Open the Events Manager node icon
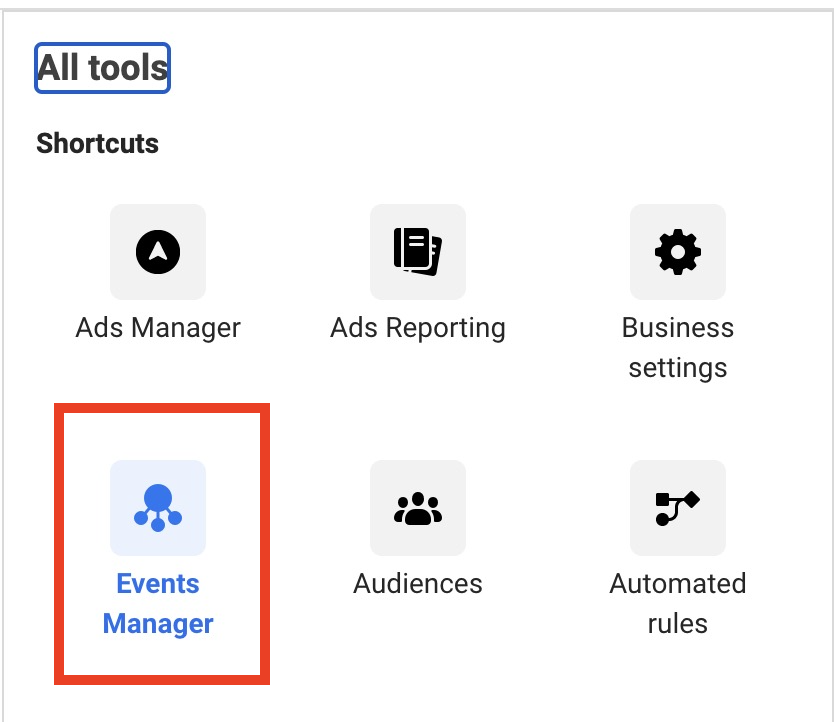Screen dimensions: 834x722 [x=157, y=508]
